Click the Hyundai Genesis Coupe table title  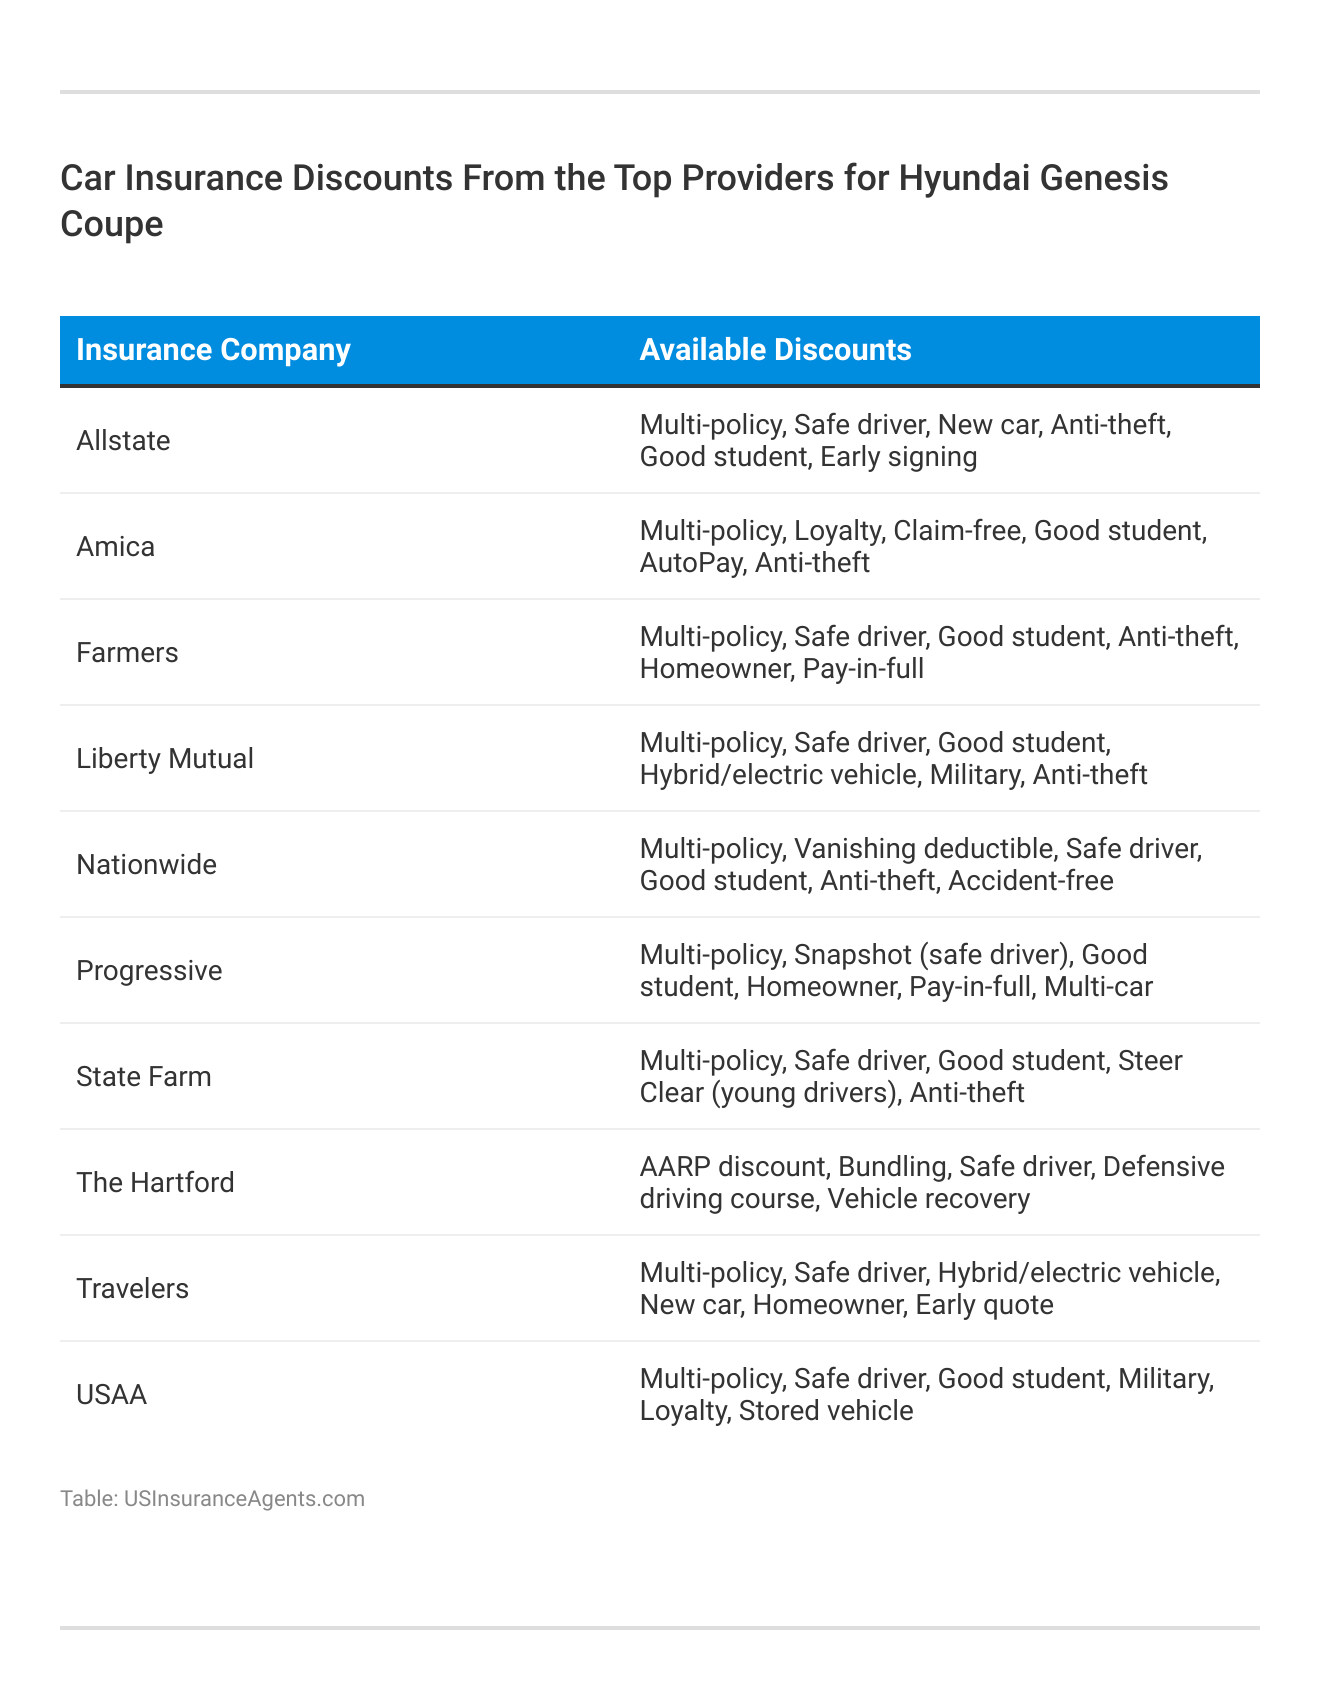coord(614,201)
